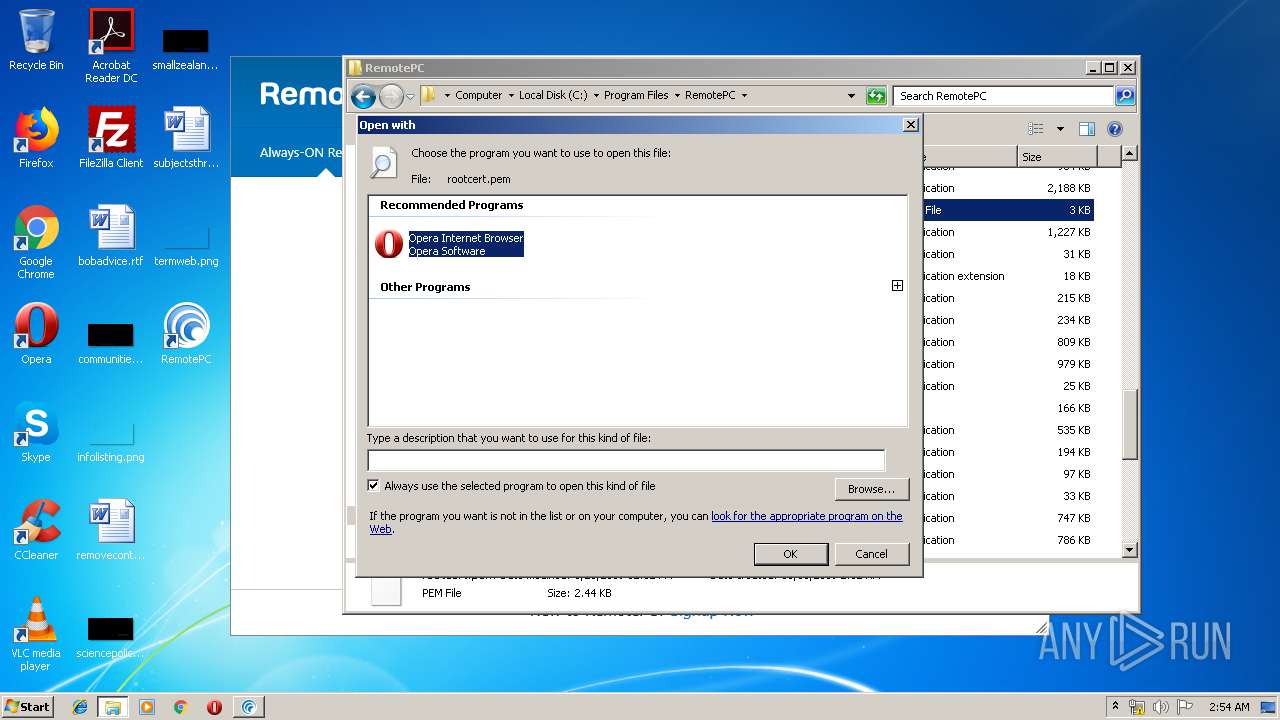The width and height of the screenshot is (1280, 720).
Task: Open the Opera desktop shortcut
Action: (36, 334)
